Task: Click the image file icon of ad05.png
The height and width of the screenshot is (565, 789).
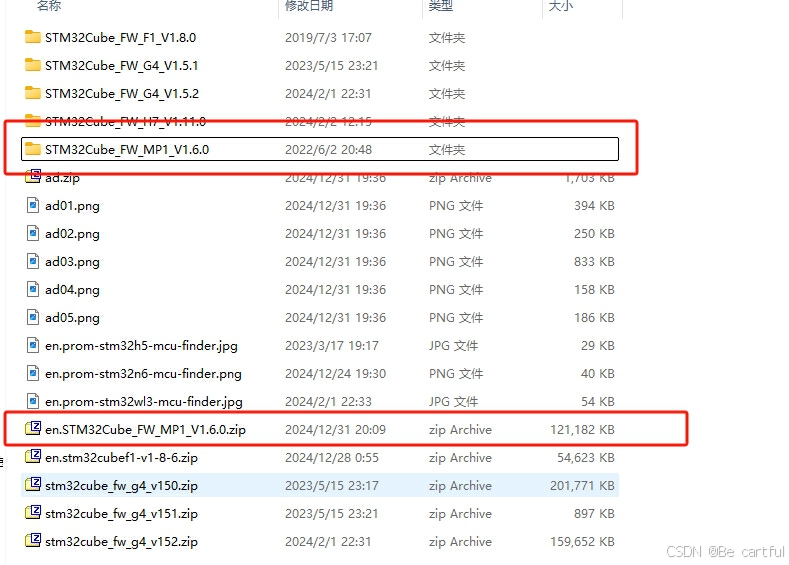Action: (x=33, y=317)
